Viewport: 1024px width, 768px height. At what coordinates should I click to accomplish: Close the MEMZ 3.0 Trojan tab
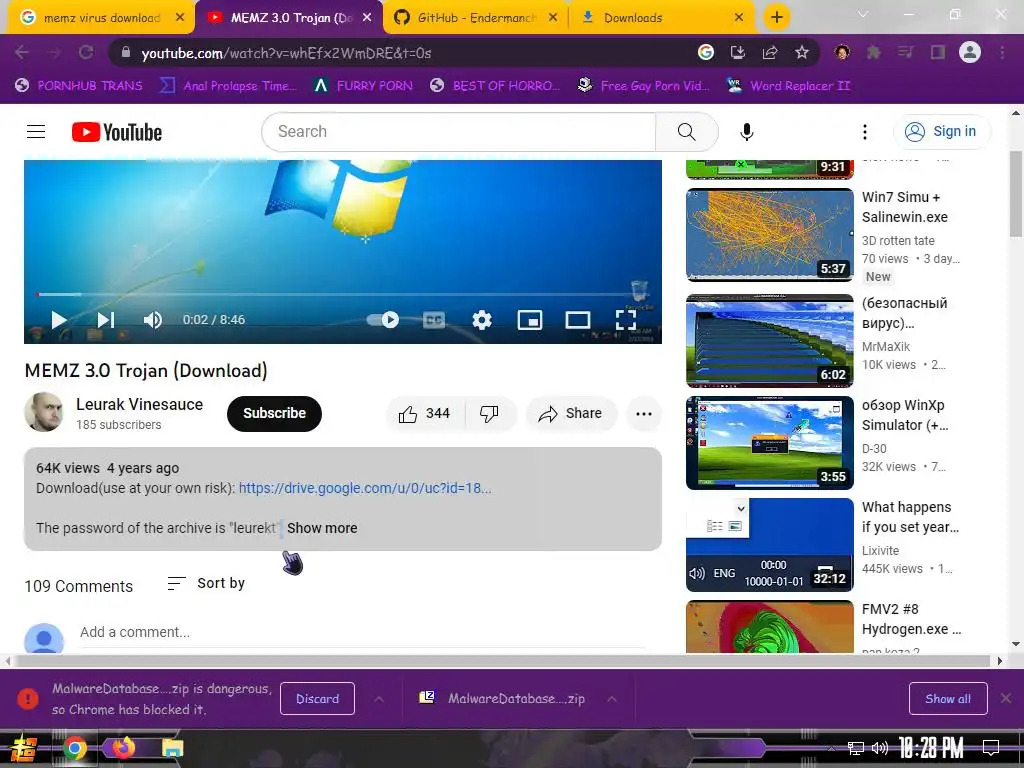pyautogui.click(x=367, y=18)
